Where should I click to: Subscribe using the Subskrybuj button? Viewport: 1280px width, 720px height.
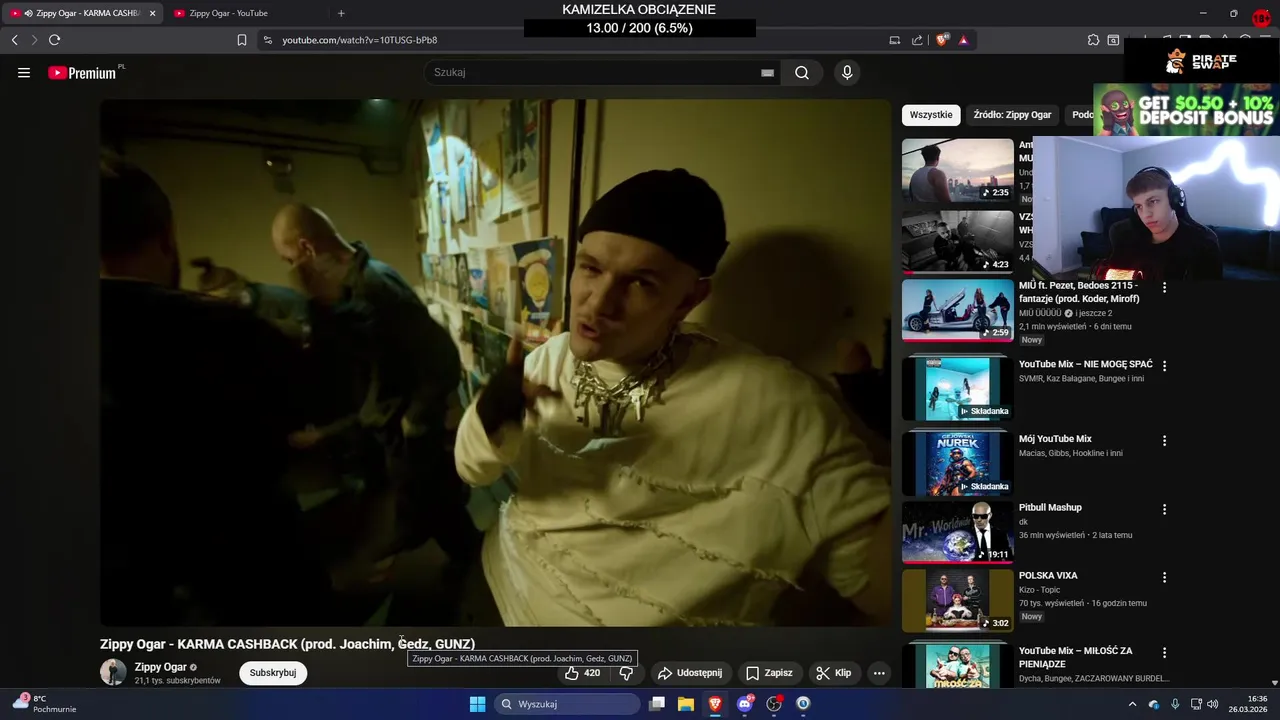click(x=273, y=673)
